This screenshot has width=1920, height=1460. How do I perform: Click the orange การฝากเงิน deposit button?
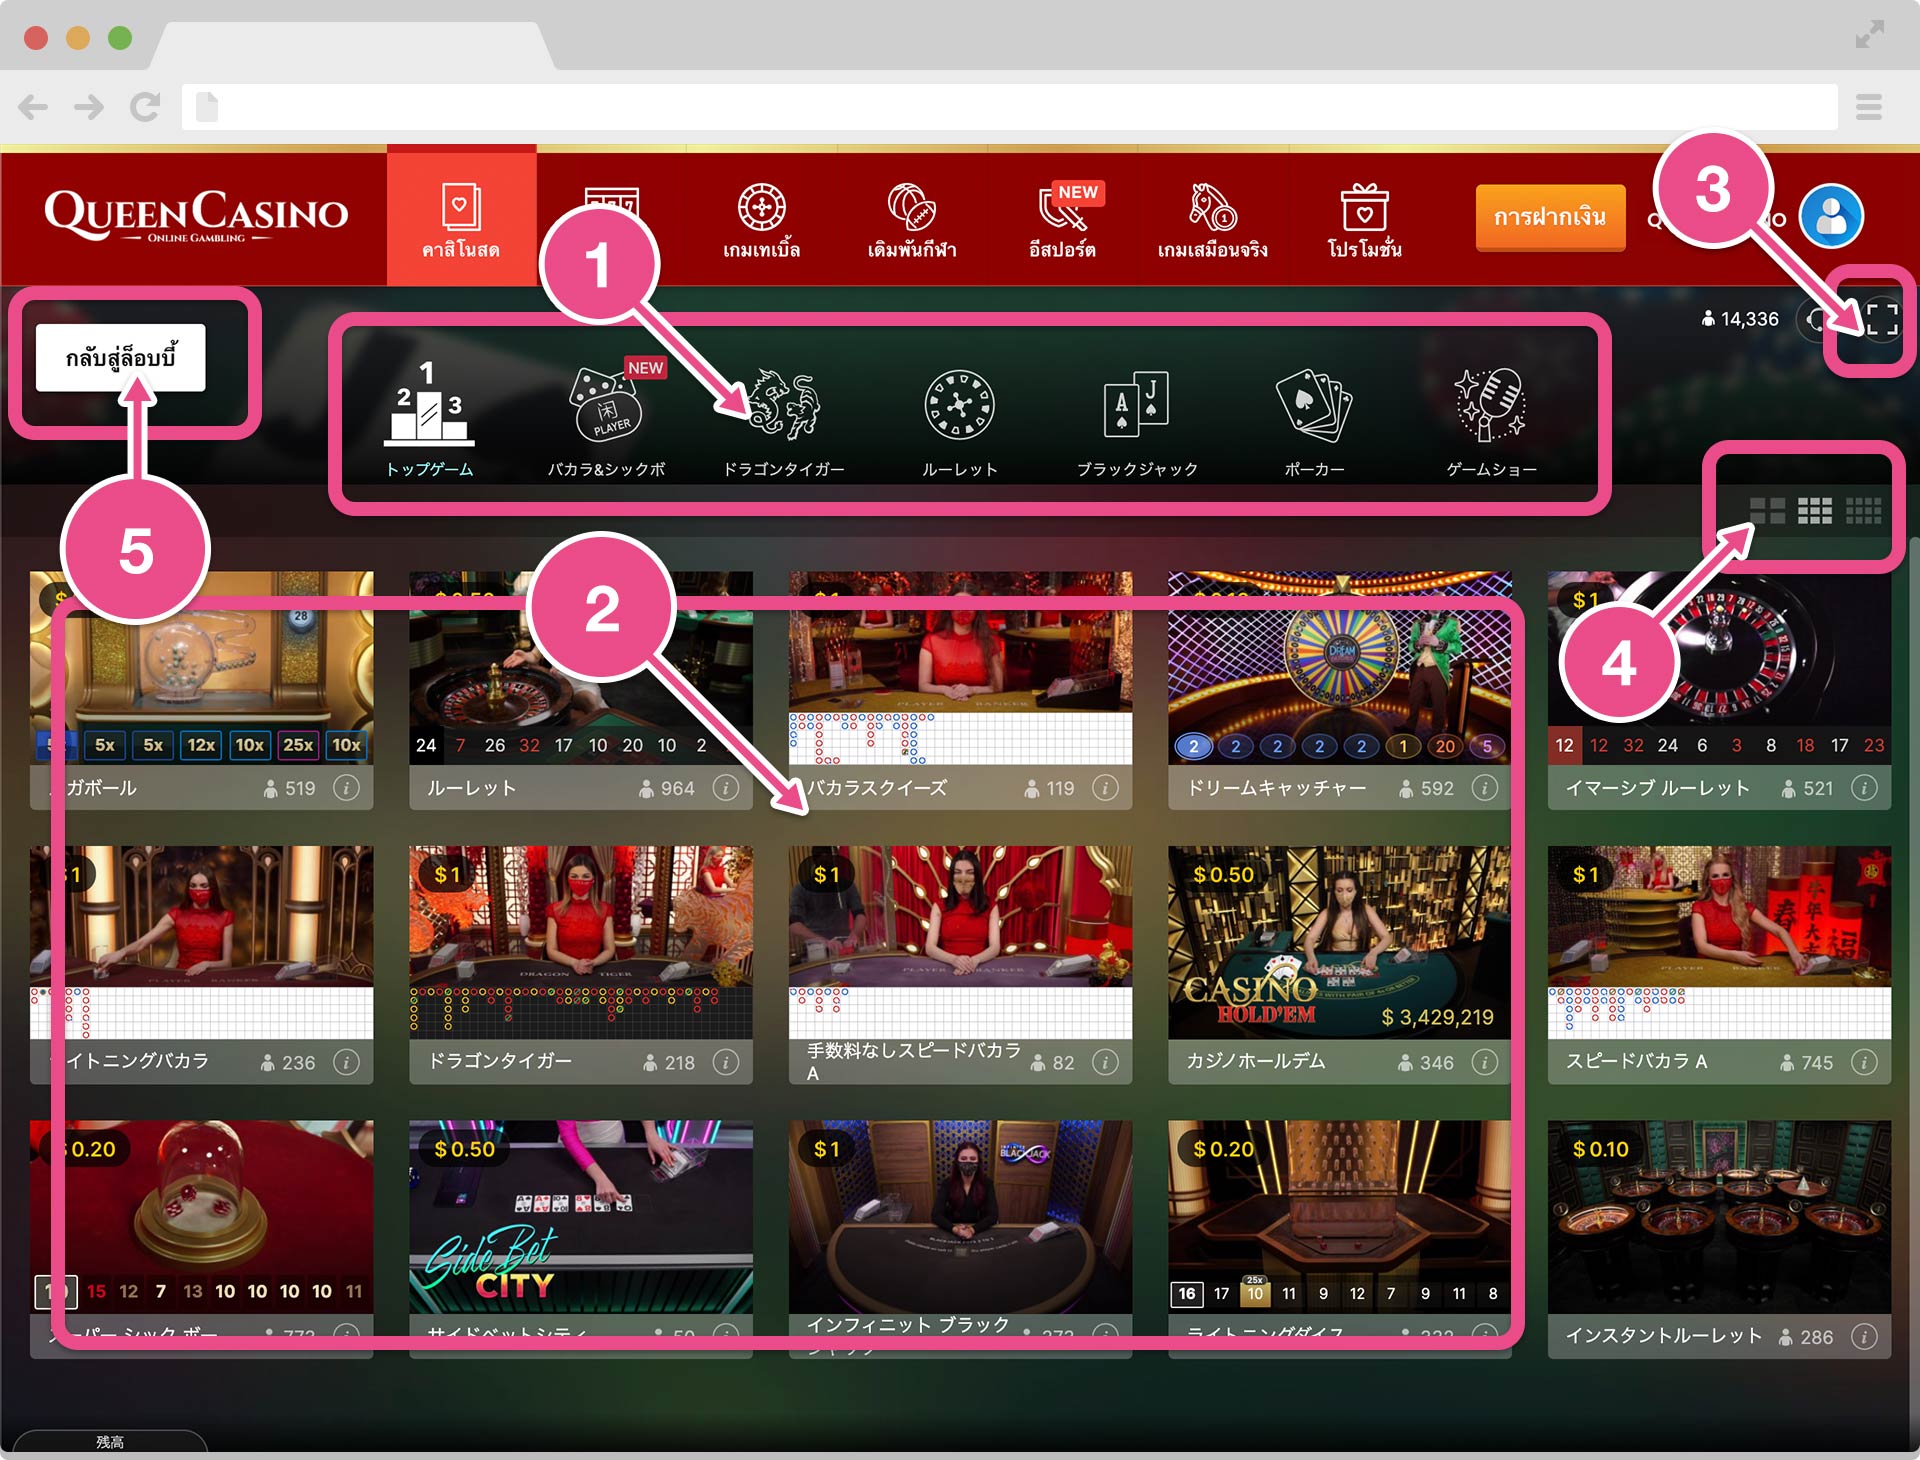tap(1549, 217)
